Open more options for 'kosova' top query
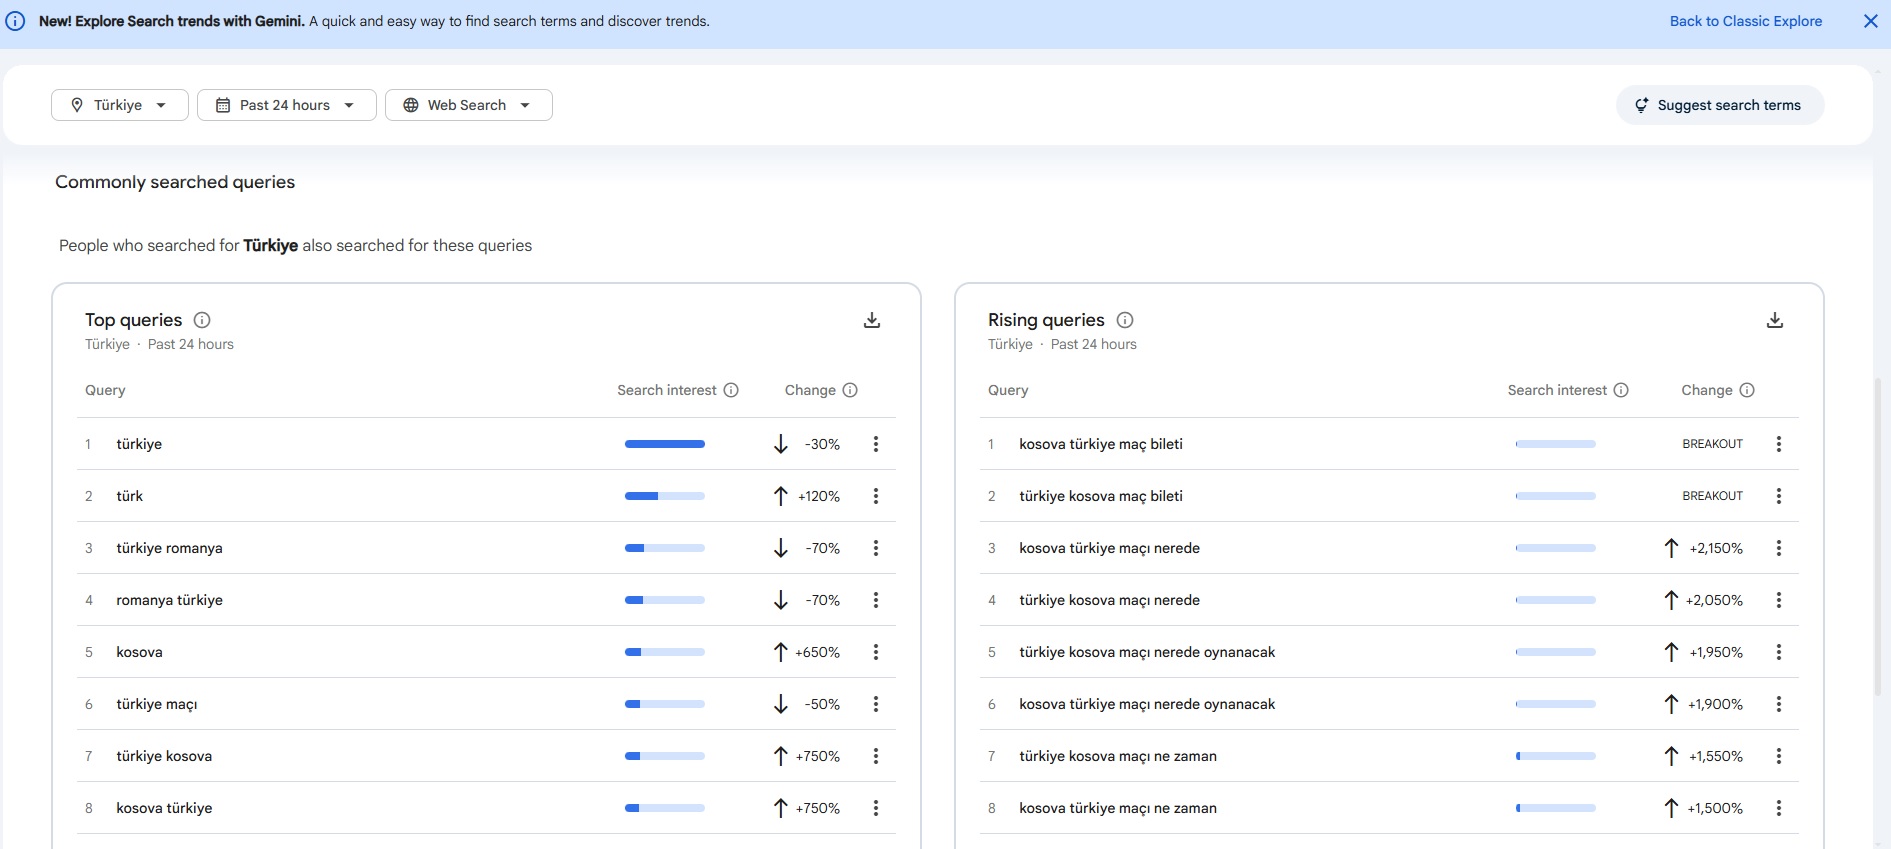 pos(876,652)
